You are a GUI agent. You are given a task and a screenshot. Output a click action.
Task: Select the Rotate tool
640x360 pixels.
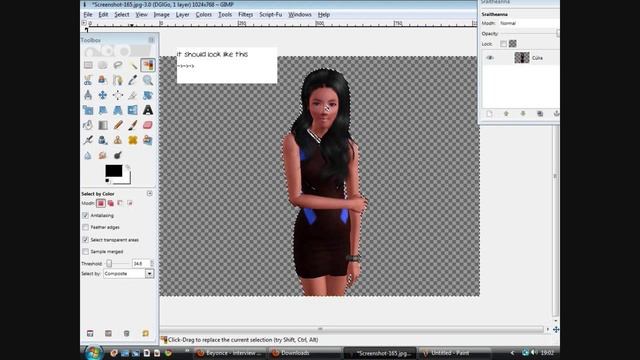tap(148, 95)
